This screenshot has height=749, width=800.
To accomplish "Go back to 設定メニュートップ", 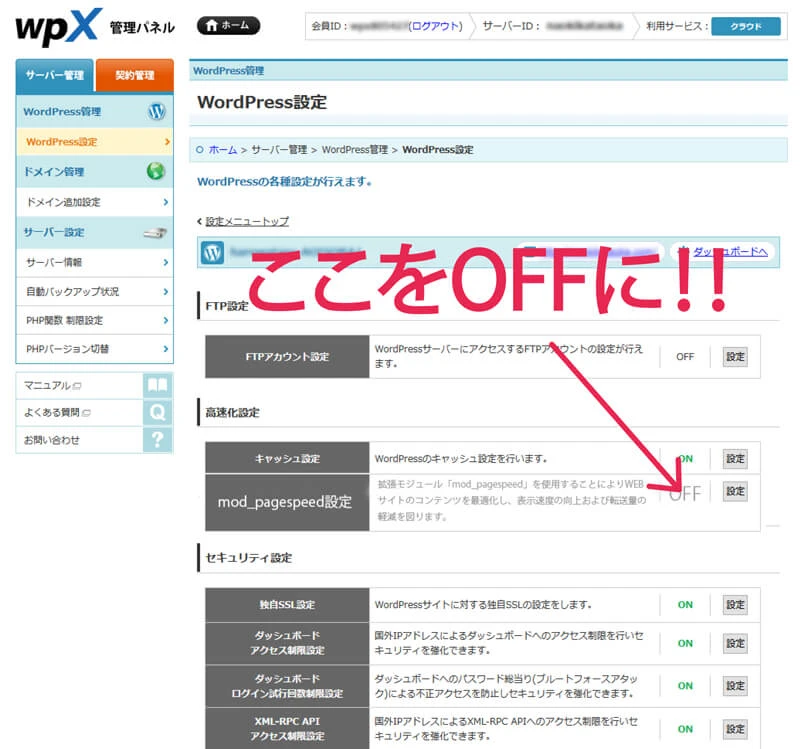I will 247,221.
